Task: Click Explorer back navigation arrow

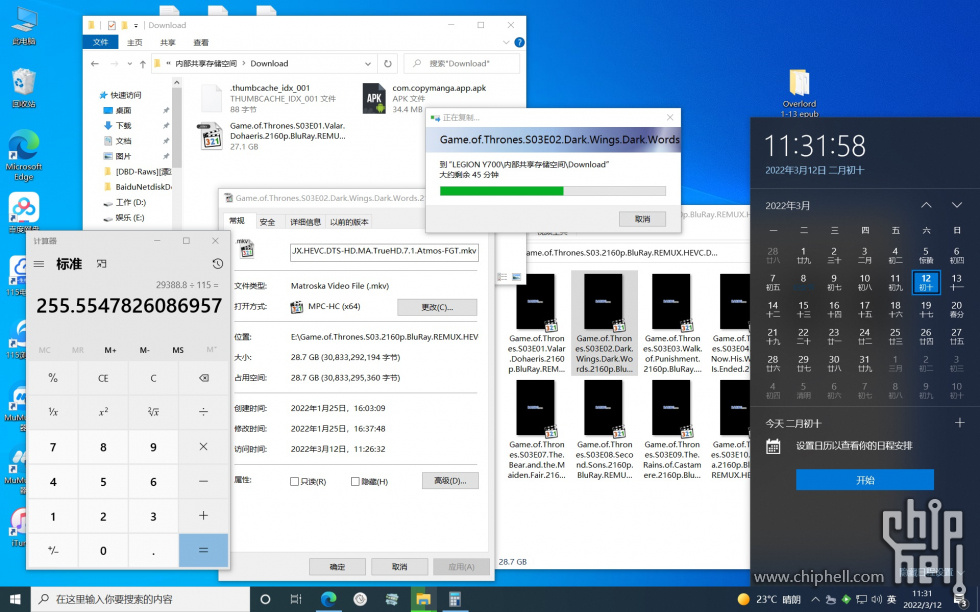Action: (94, 63)
